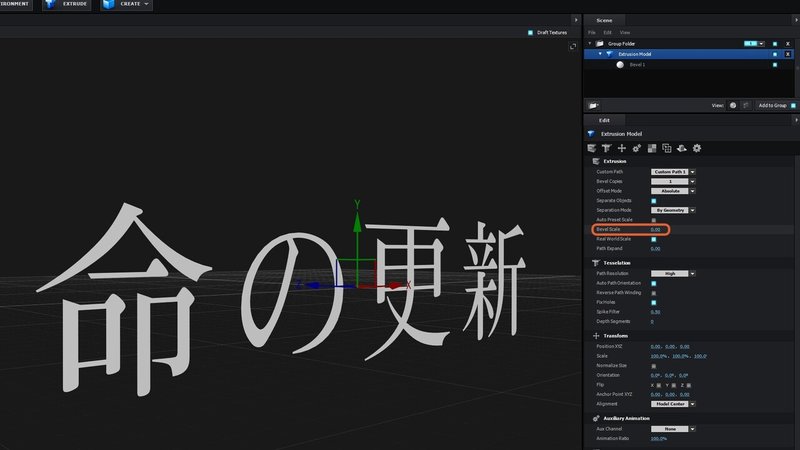Open the Custom Path dropdown
Screen dimensions: 800x450
tap(673, 172)
